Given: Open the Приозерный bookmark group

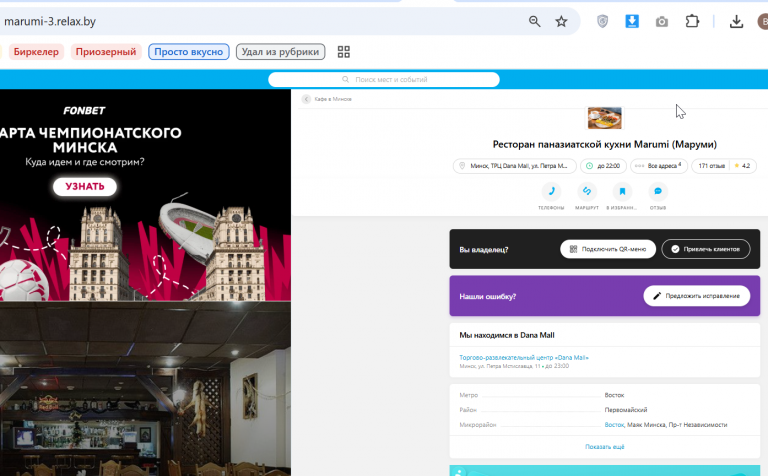Looking at the screenshot, I should pyautogui.click(x=106, y=51).
